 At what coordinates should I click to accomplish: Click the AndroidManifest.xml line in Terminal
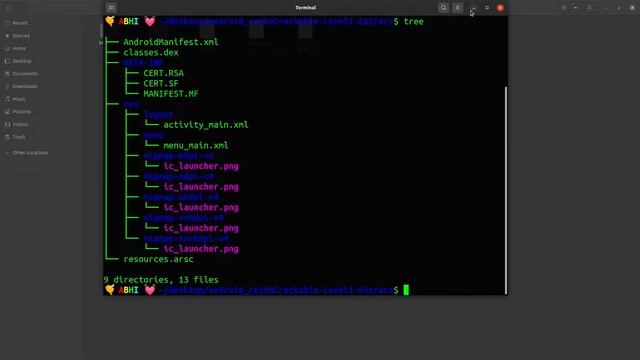coord(171,42)
